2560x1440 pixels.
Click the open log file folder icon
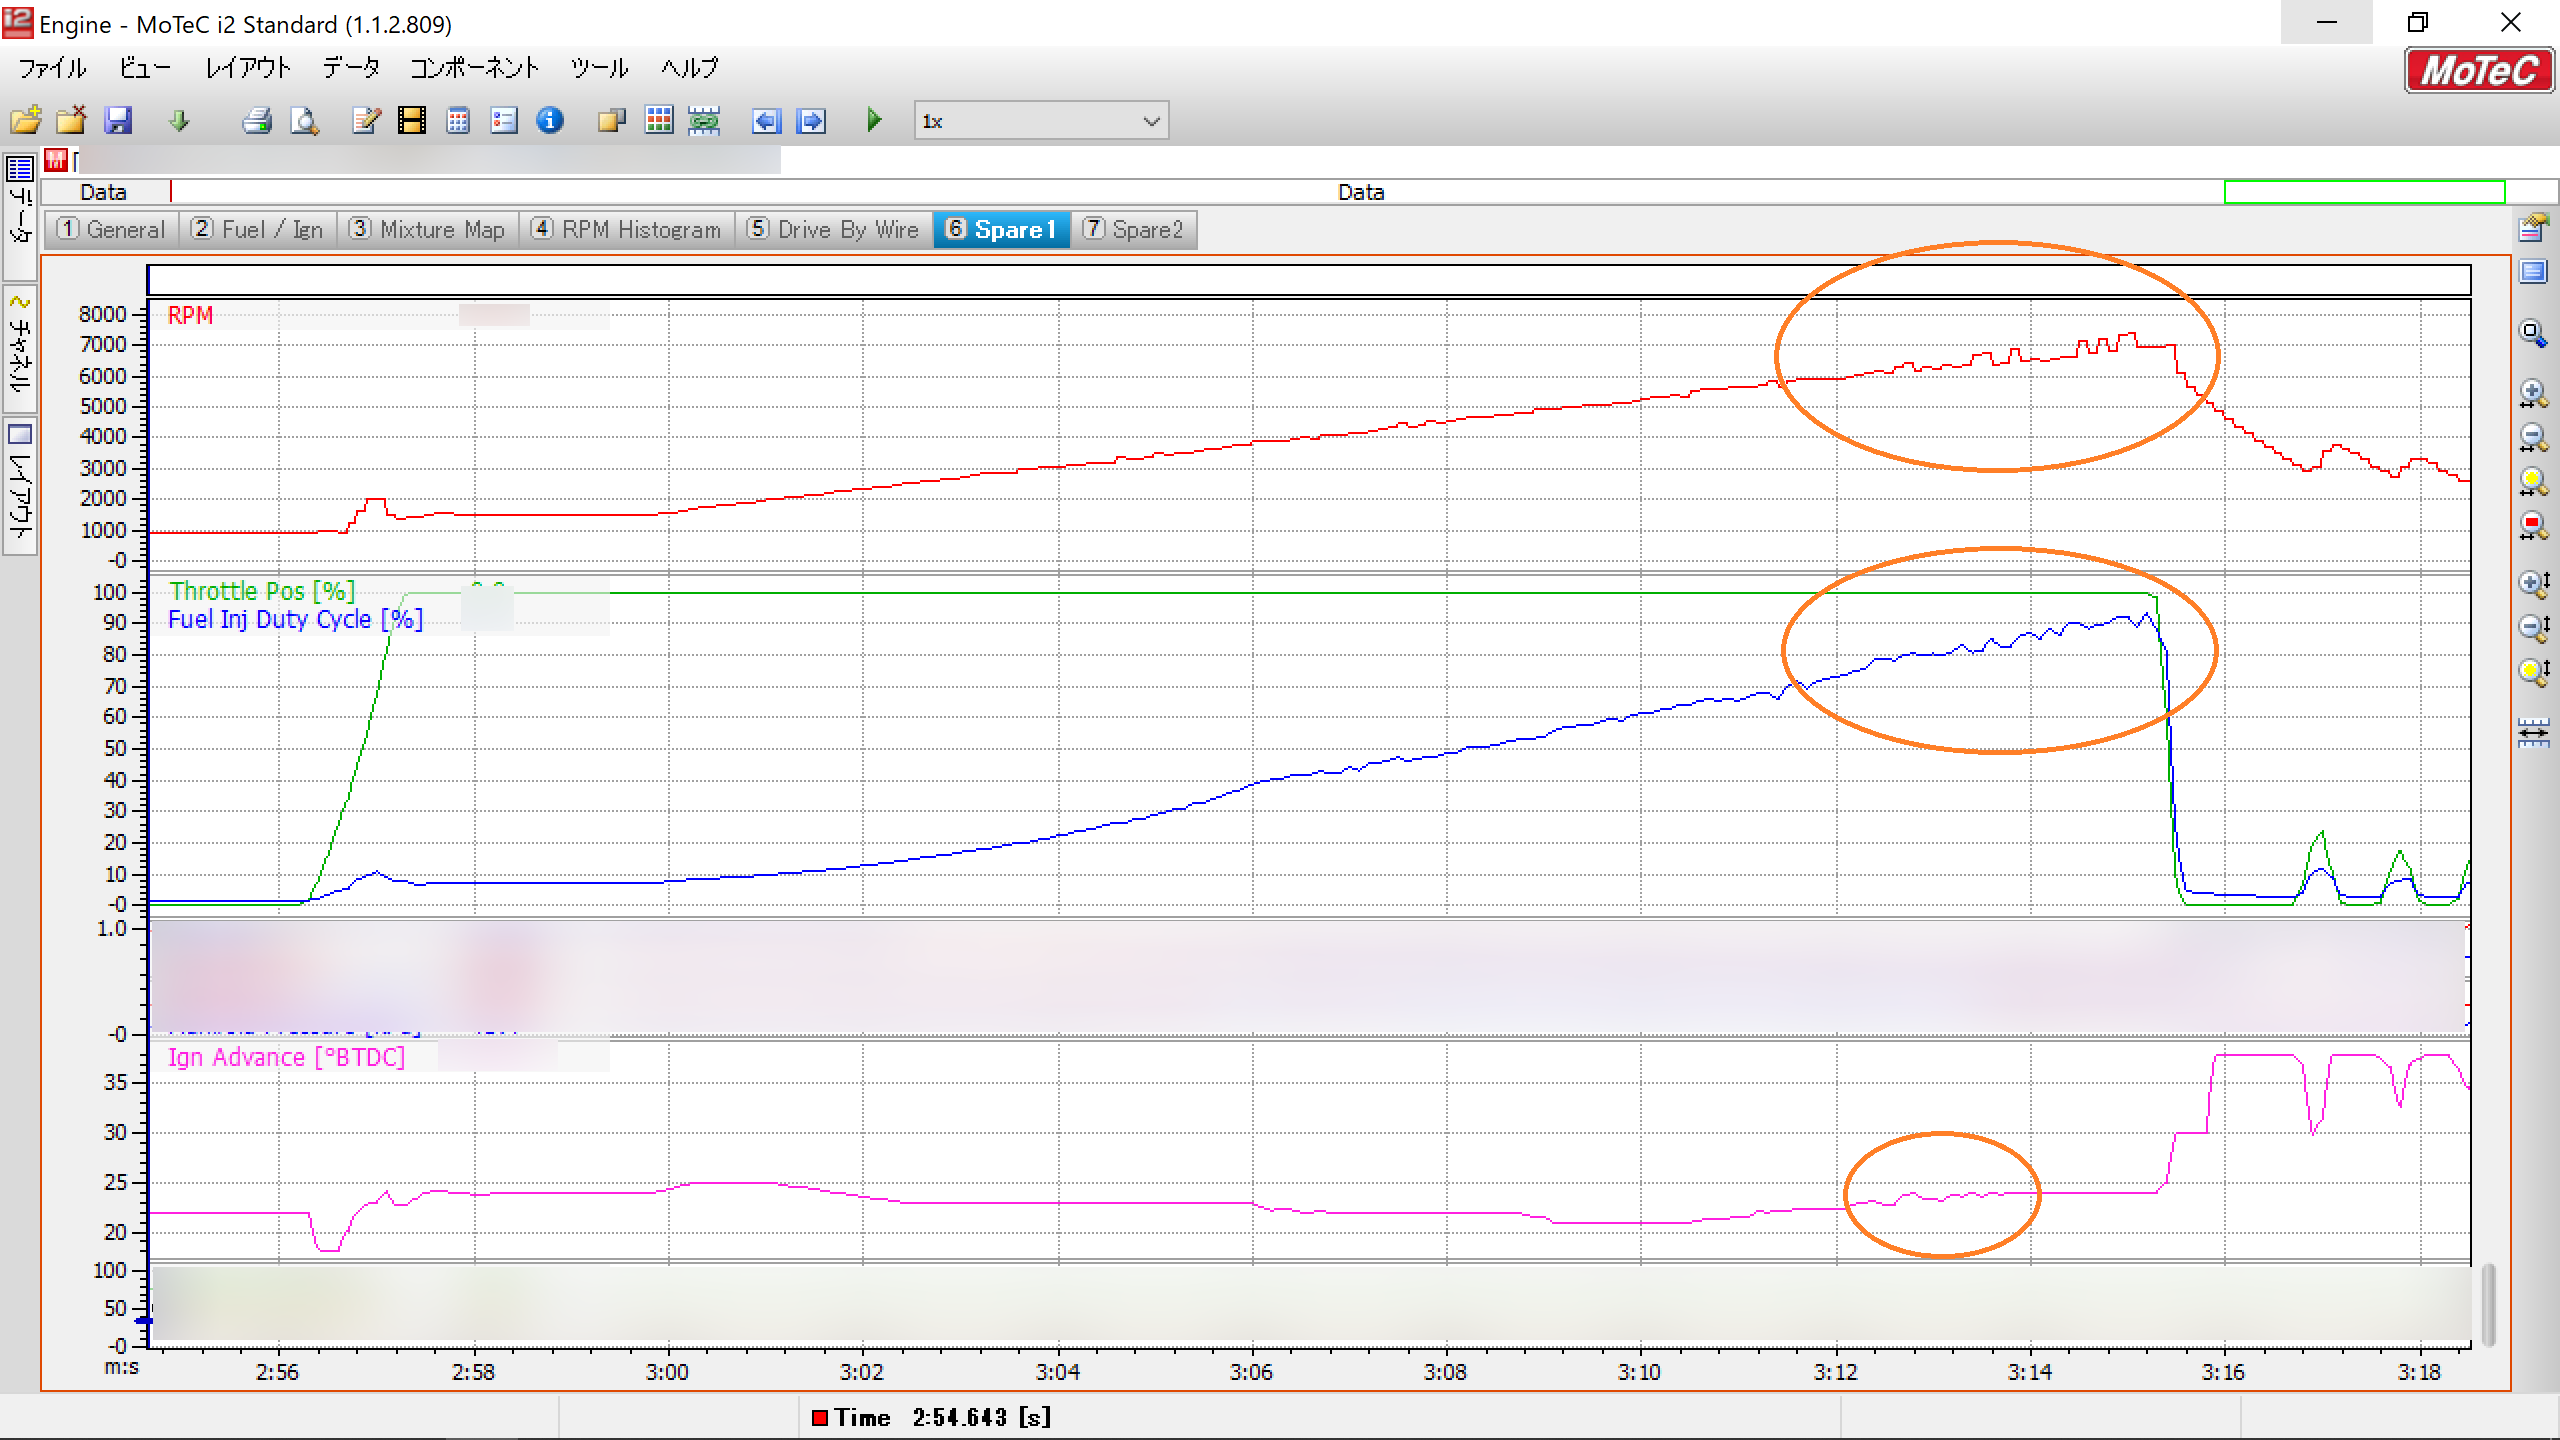pyautogui.click(x=26, y=121)
